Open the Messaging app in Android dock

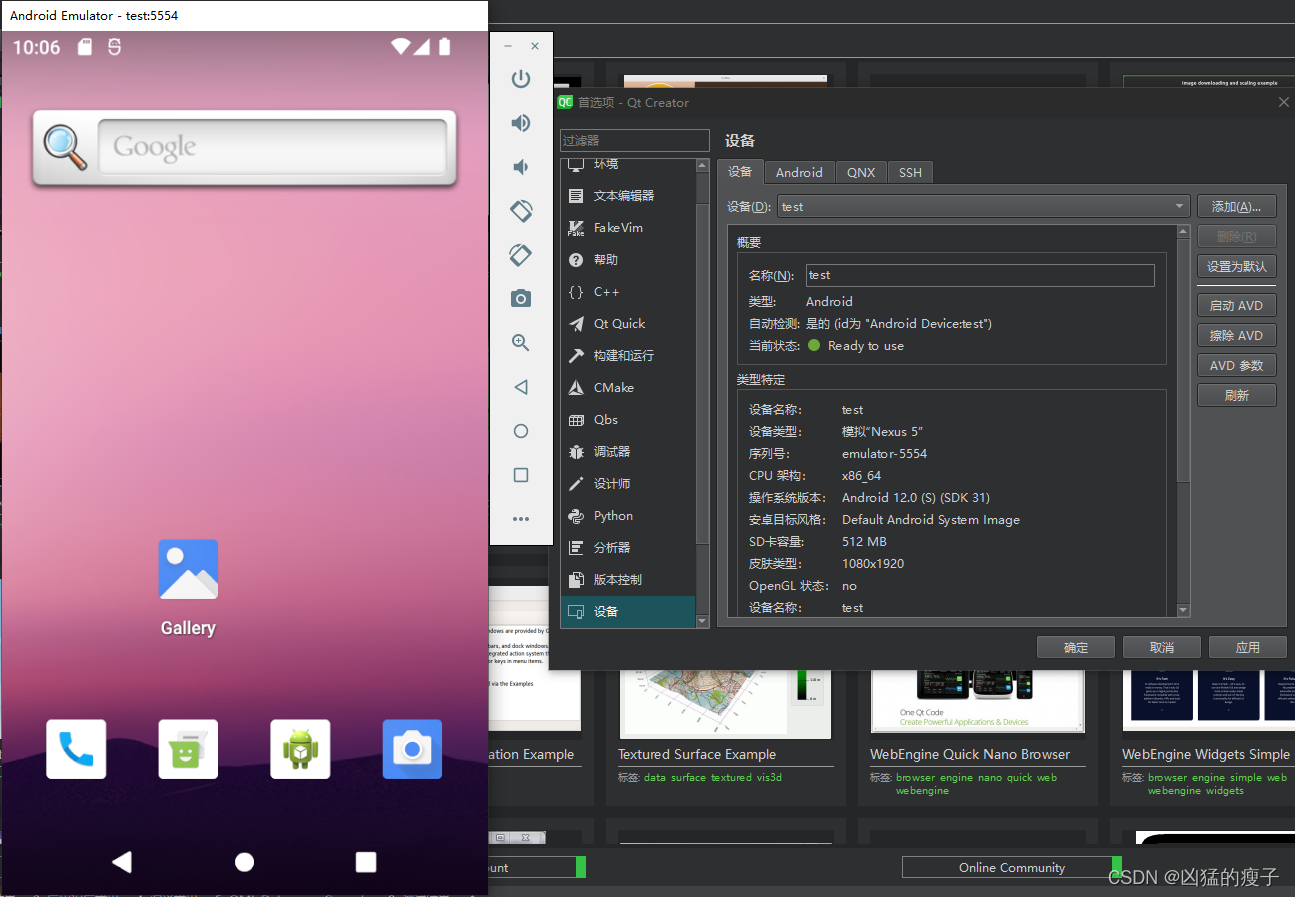pyautogui.click(x=188, y=749)
